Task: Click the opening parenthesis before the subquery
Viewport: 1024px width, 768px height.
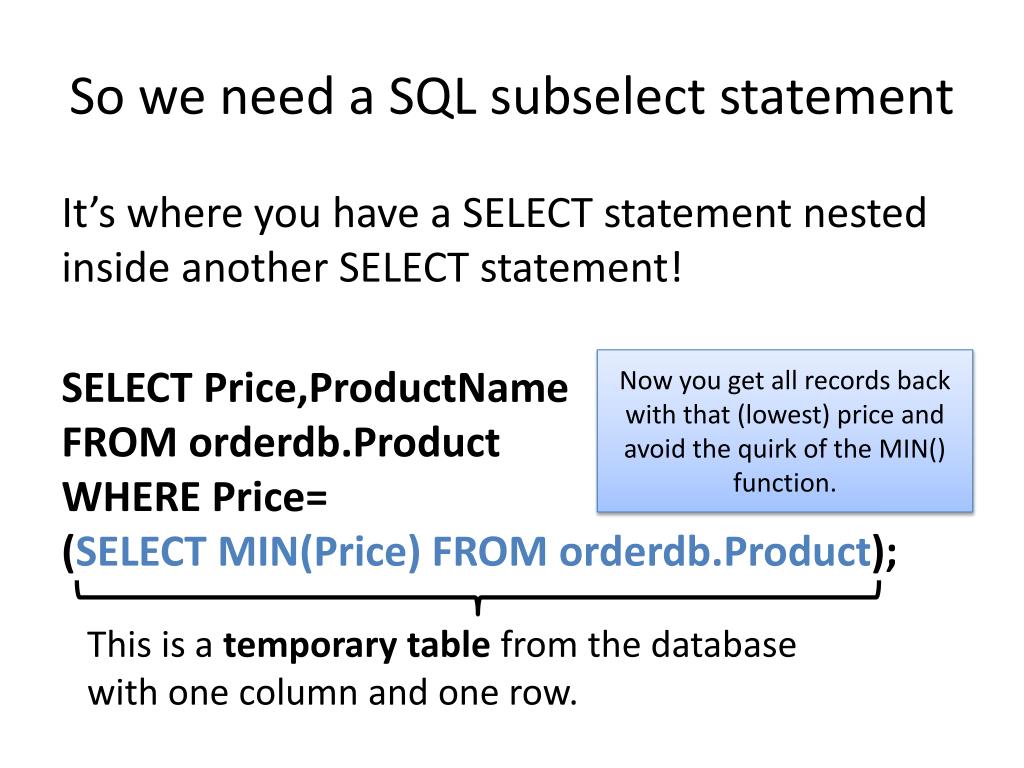Action: pos(68,552)
